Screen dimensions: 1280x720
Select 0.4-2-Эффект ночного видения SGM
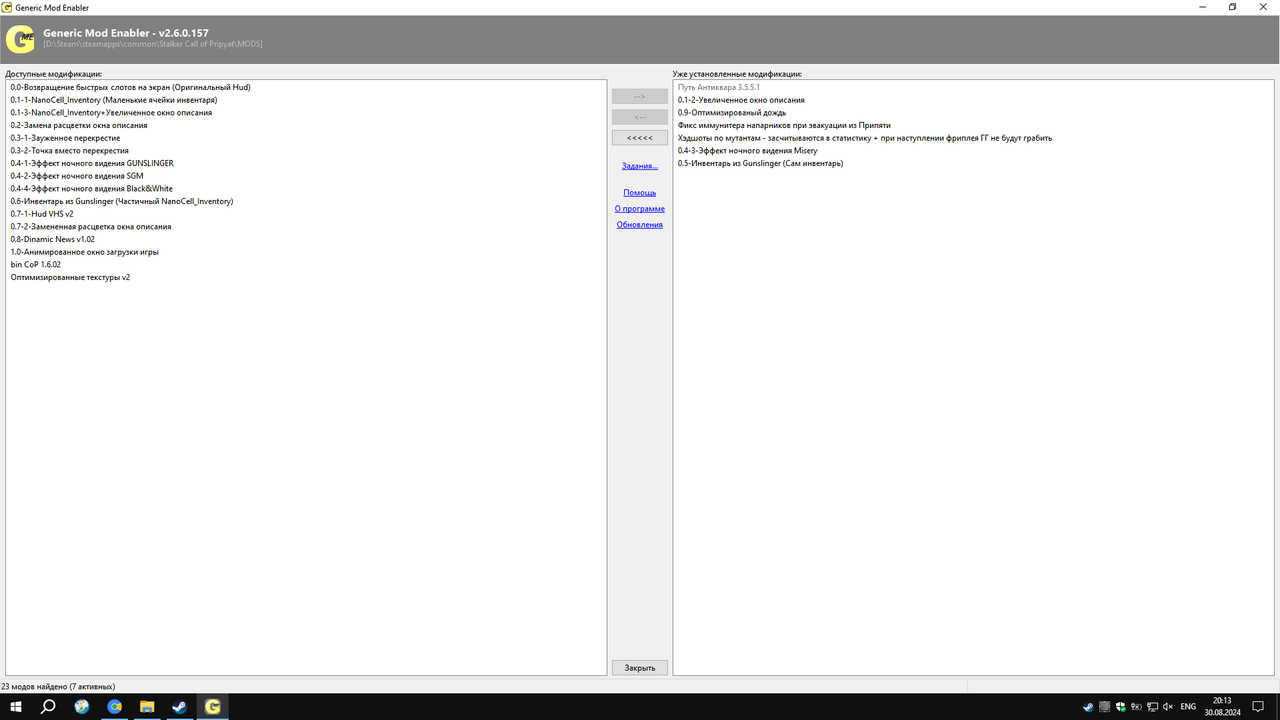point(77,176)
